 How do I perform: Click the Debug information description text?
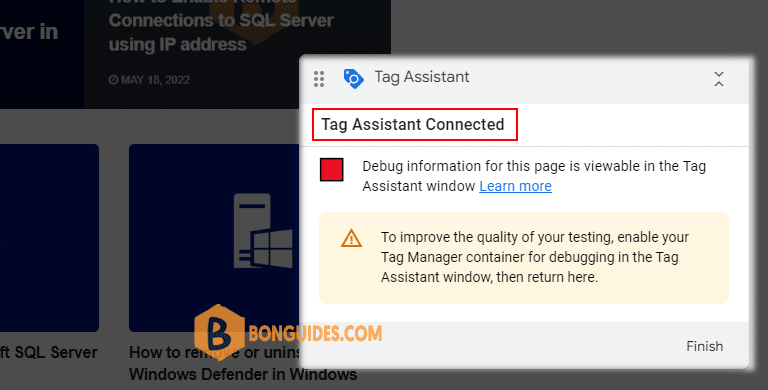(x=534, y=176)
